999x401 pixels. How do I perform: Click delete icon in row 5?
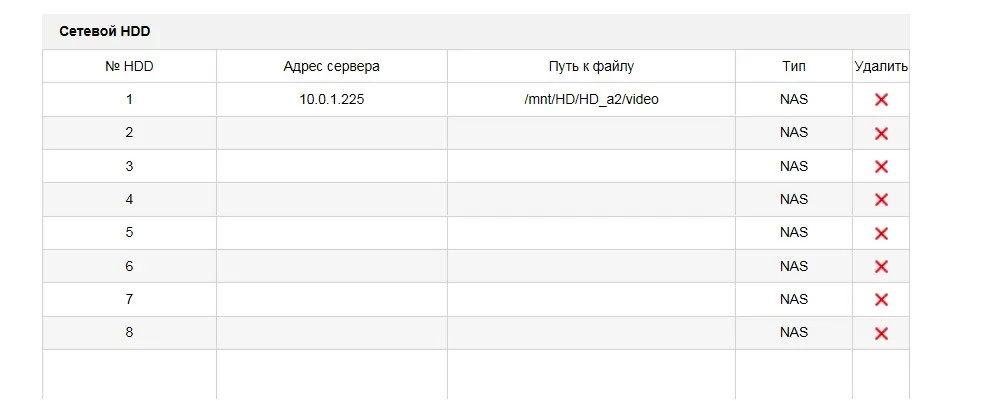click(881, 233)
